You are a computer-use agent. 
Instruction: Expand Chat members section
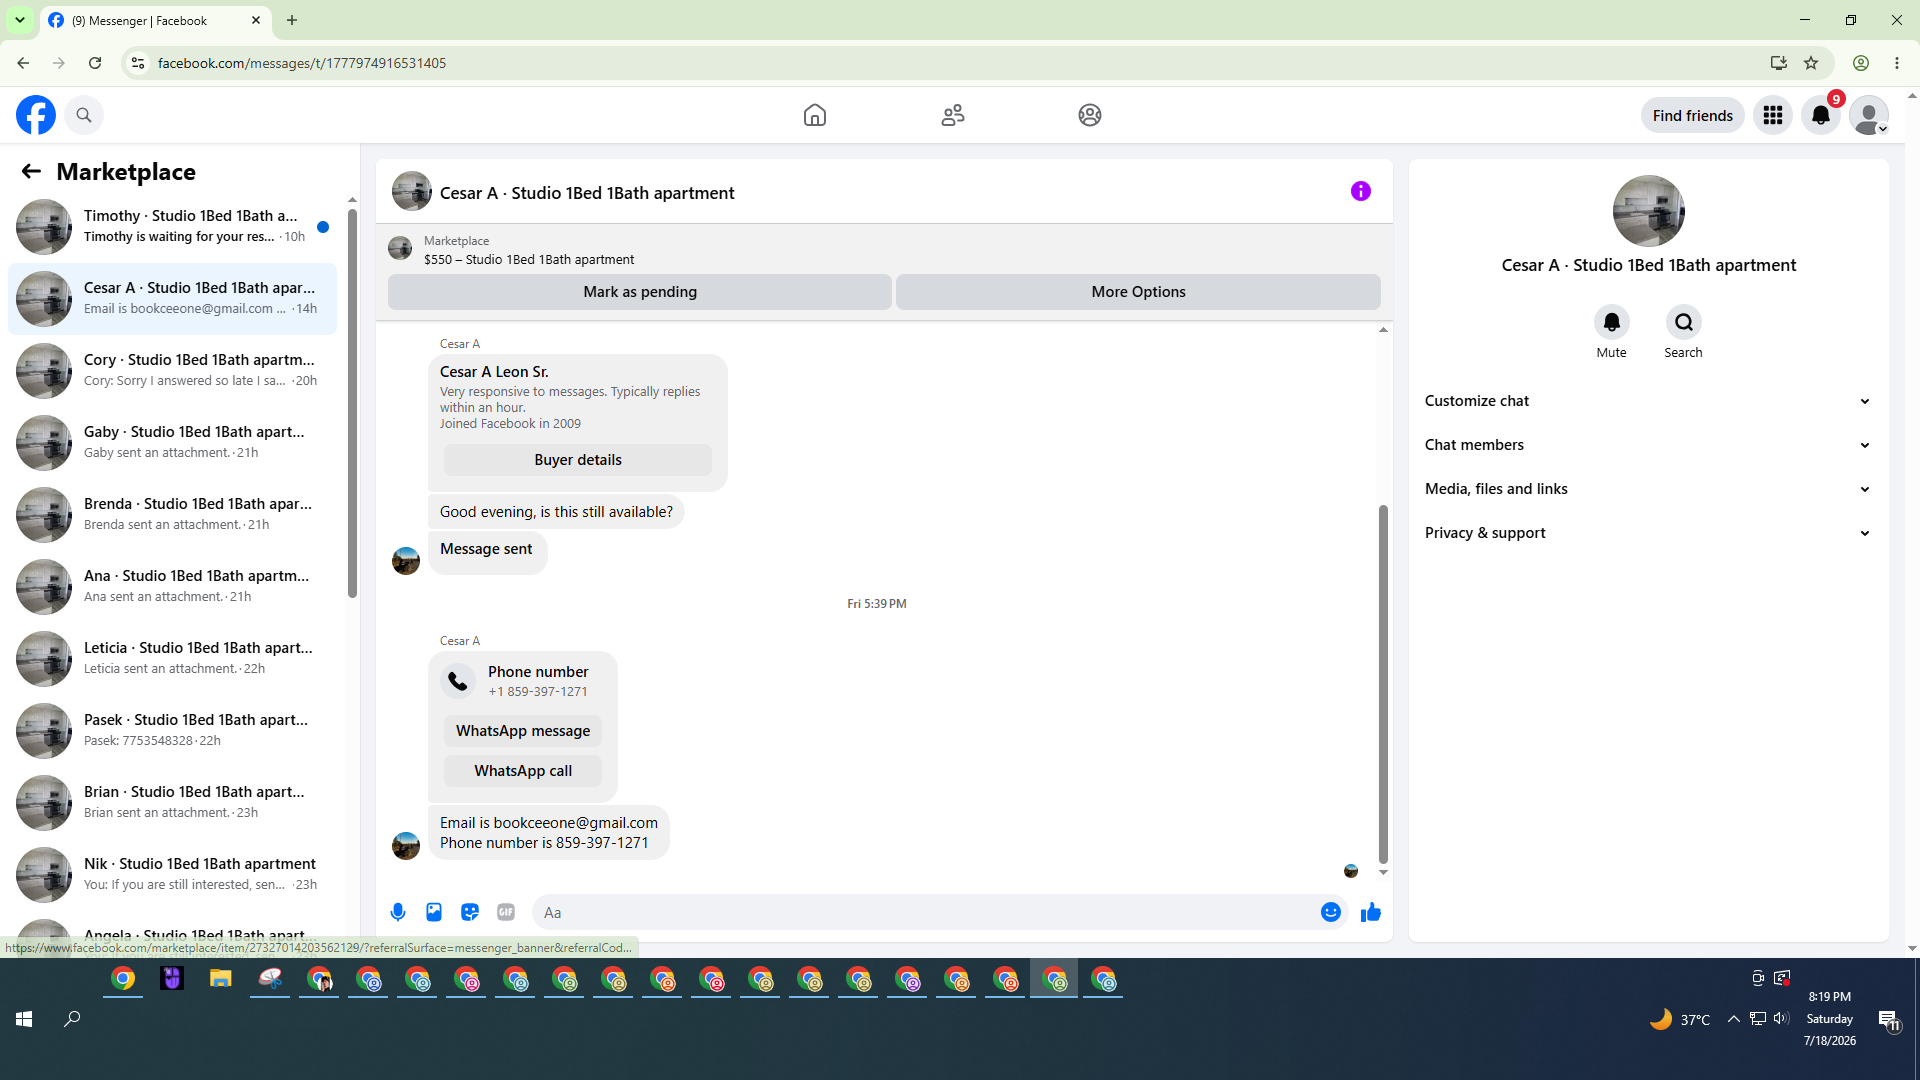point(1648,445)
